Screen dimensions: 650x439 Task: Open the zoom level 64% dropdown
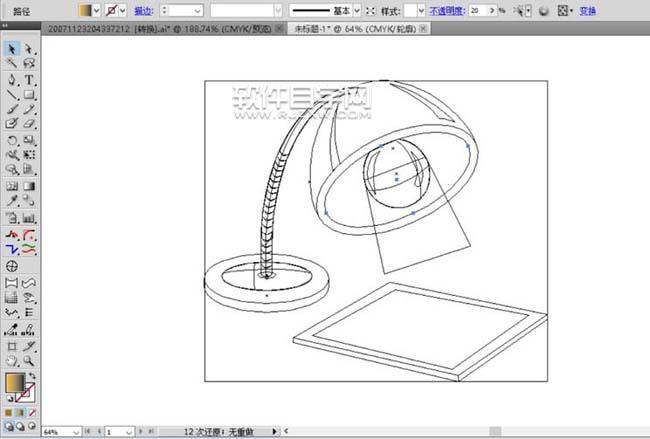pyautogui.click(x=76, y=432)
